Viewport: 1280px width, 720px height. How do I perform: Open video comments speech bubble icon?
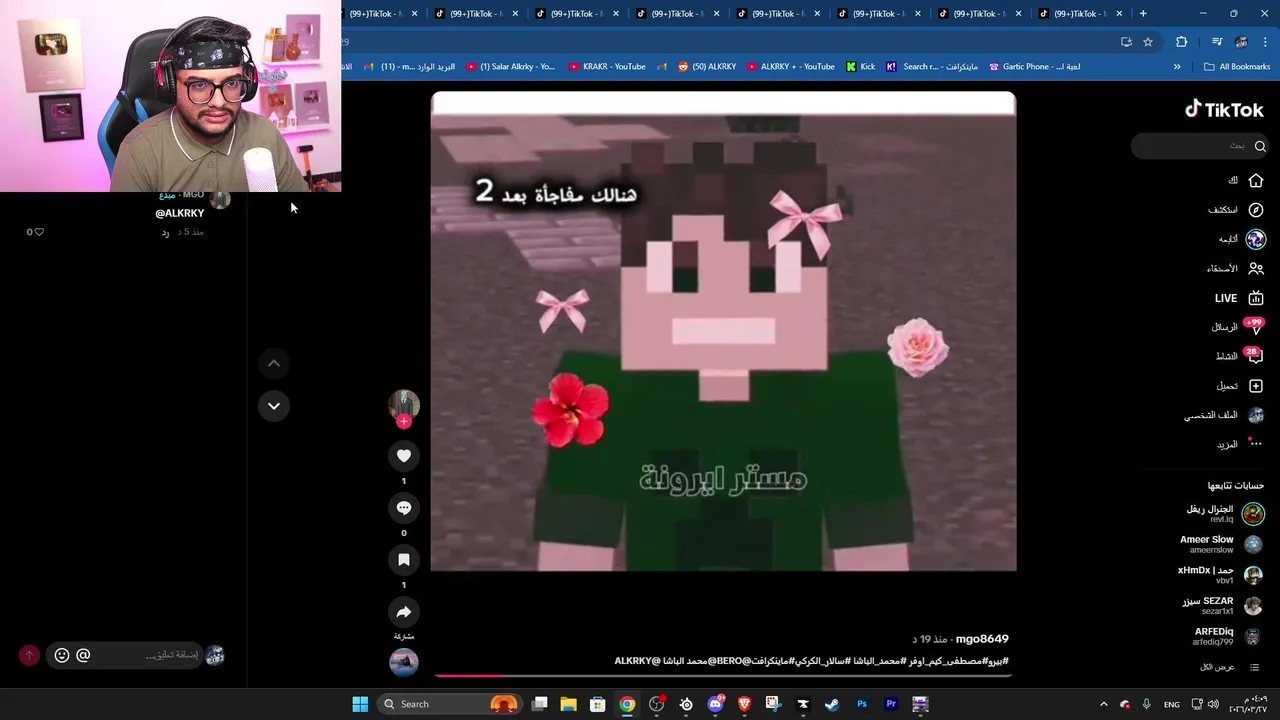coord(404,508)
